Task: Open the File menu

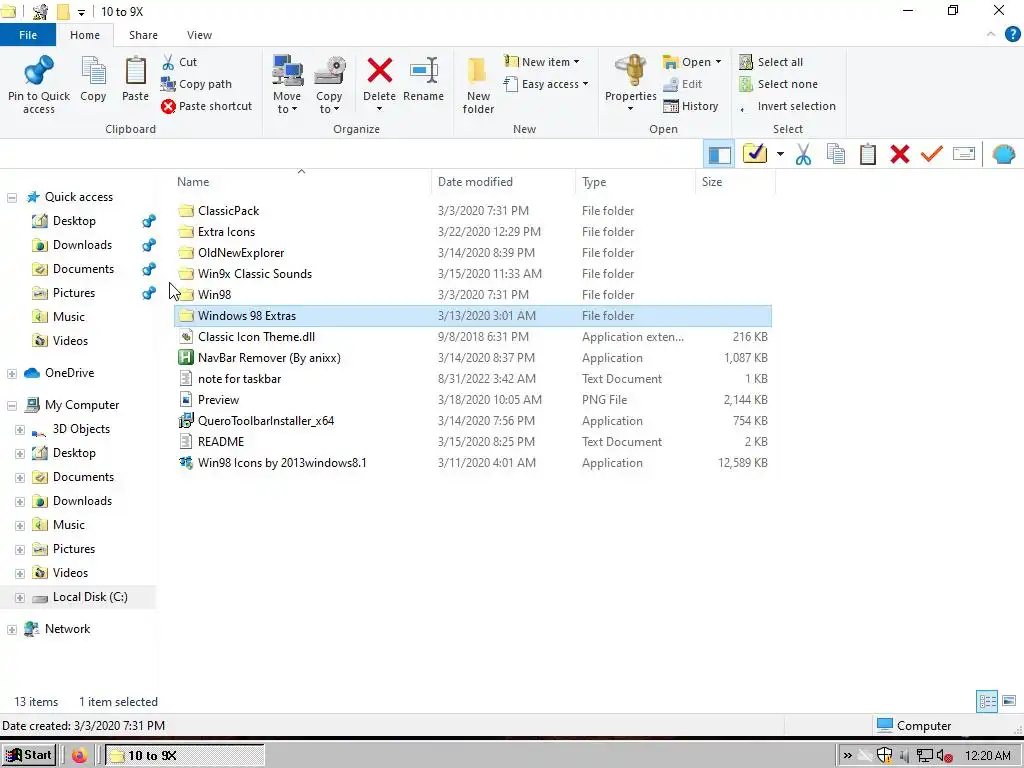Action: [x=28, y=35]
